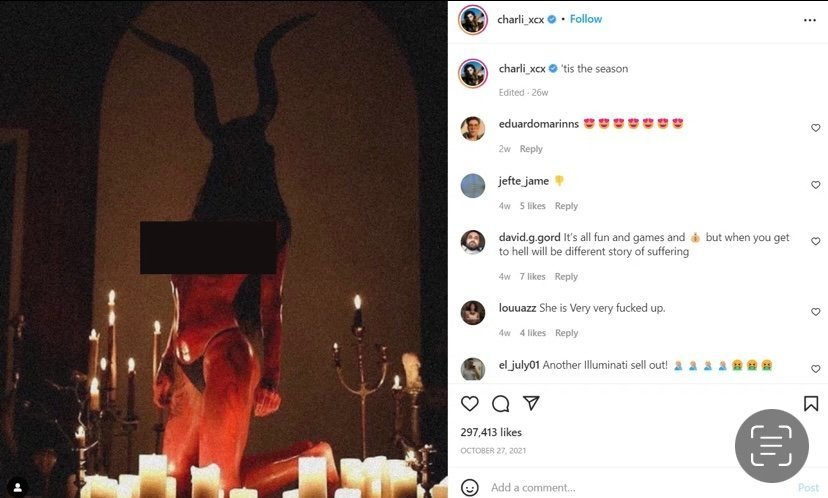Like eduardomarinns's comment
Screen dimensions: 828x498
pyautogui.click(x=815, y=128)
